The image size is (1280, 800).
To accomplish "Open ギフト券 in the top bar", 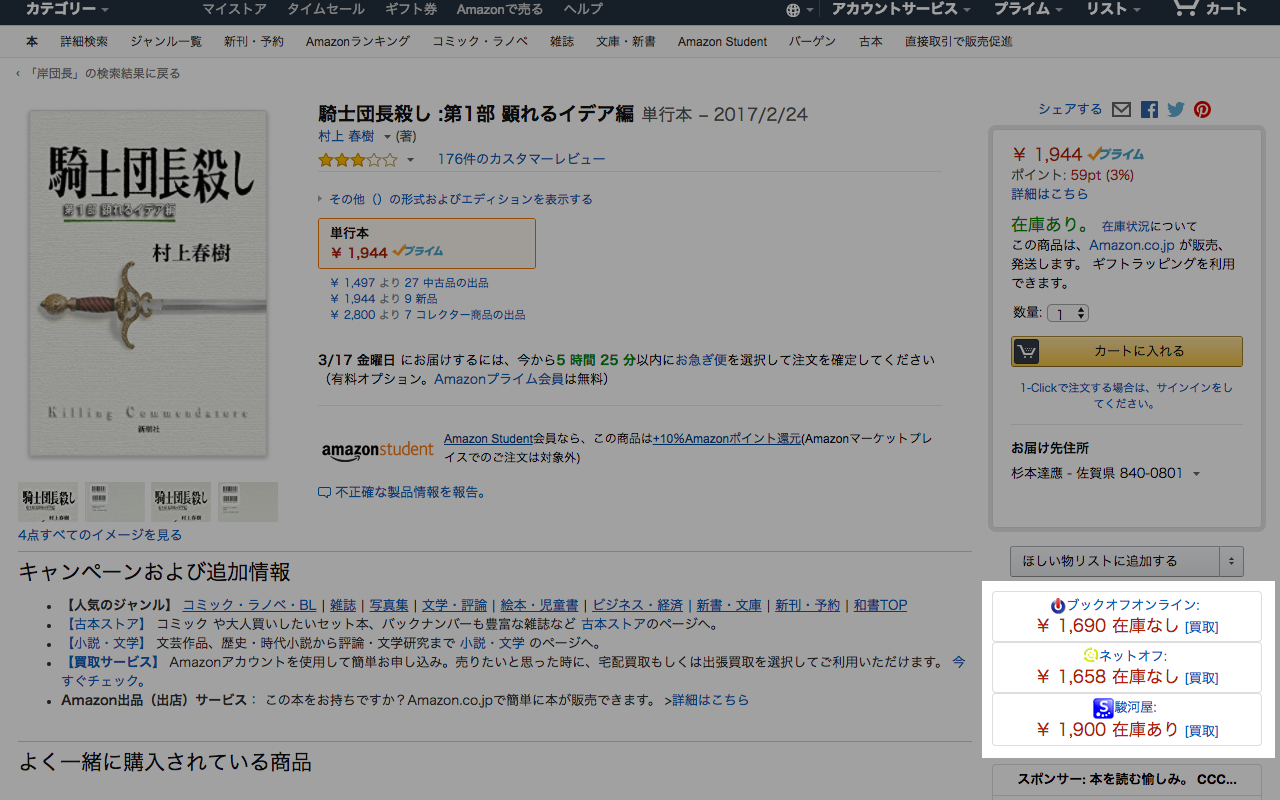I will (x=411, y=9).
